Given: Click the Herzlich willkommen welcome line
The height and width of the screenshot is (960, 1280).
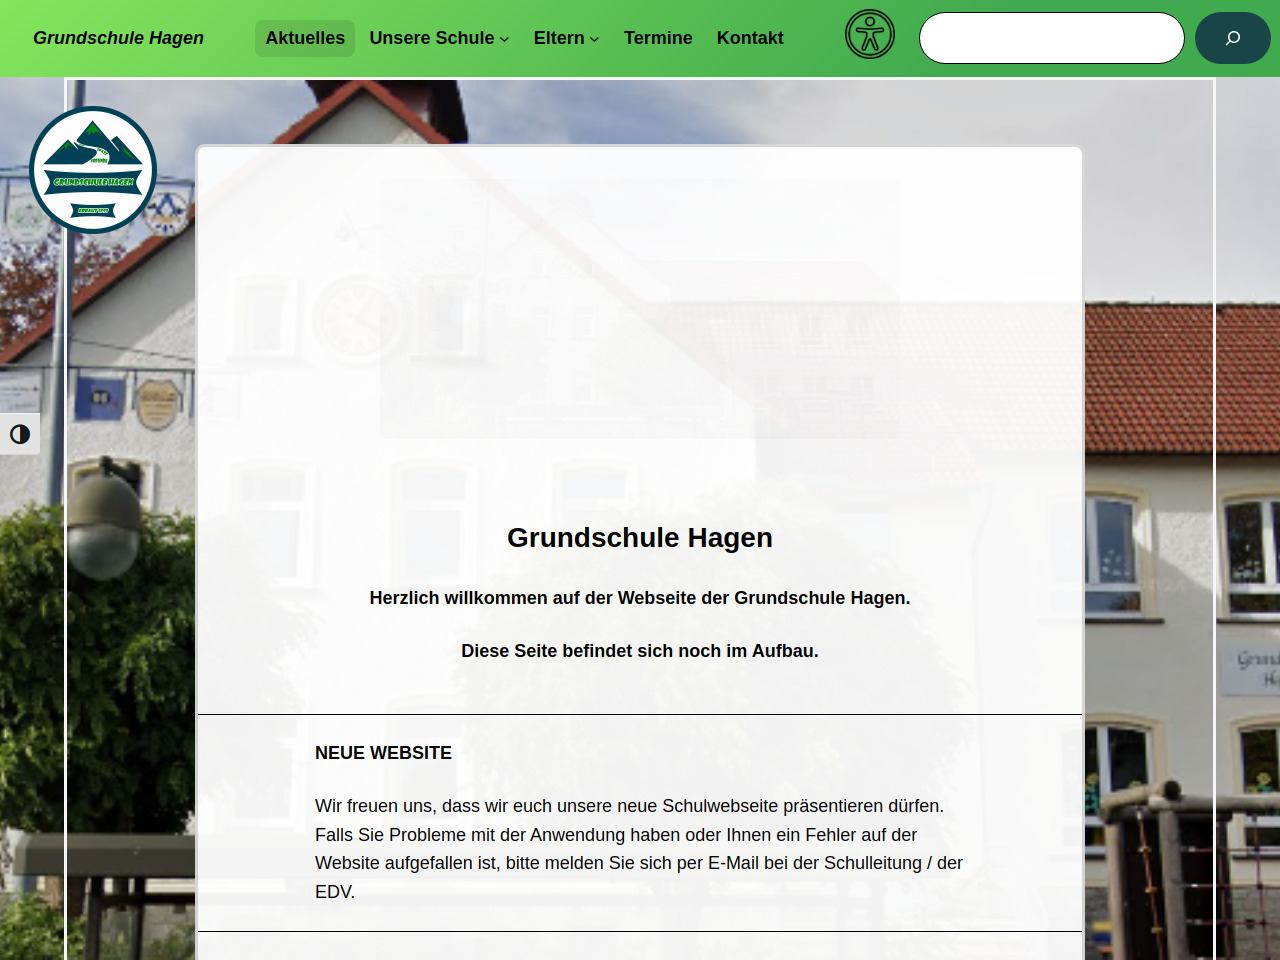Looking at the screenshot, I should (640, 598).
